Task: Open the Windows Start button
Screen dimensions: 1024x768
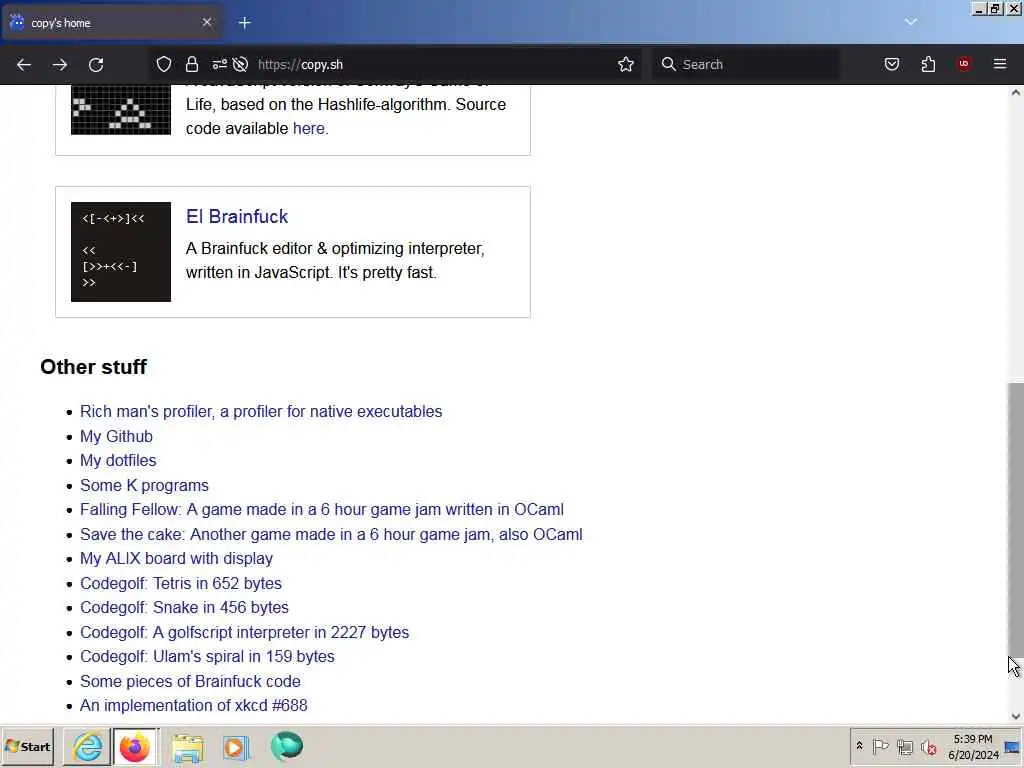Action: tap(27, 746)
